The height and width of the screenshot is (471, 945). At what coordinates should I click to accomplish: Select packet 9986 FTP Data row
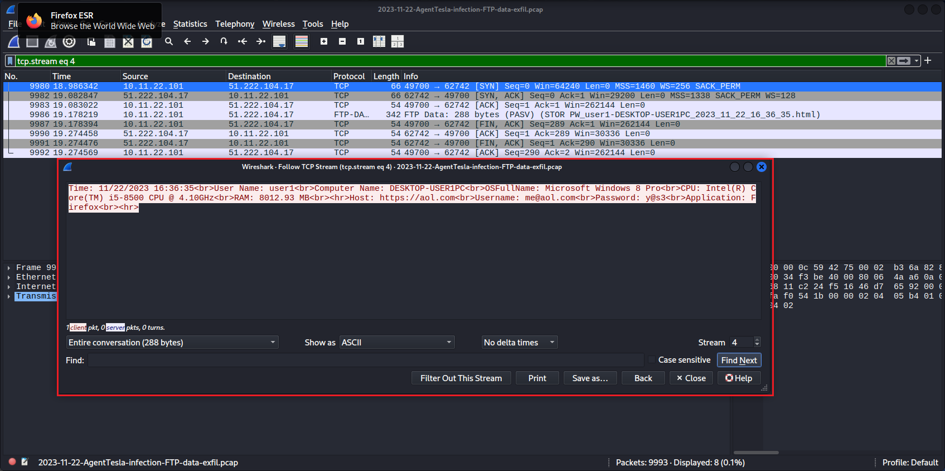click(x=471, y=114)
